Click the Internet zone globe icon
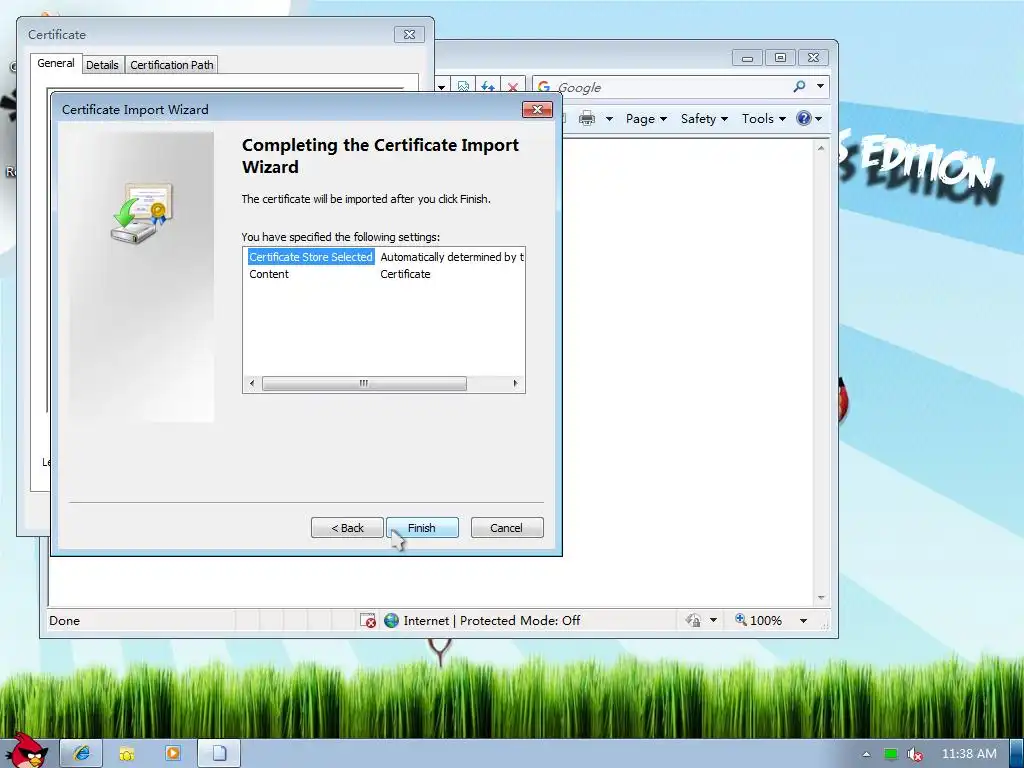The image size is (1024, 768). (x=391, y=620)
